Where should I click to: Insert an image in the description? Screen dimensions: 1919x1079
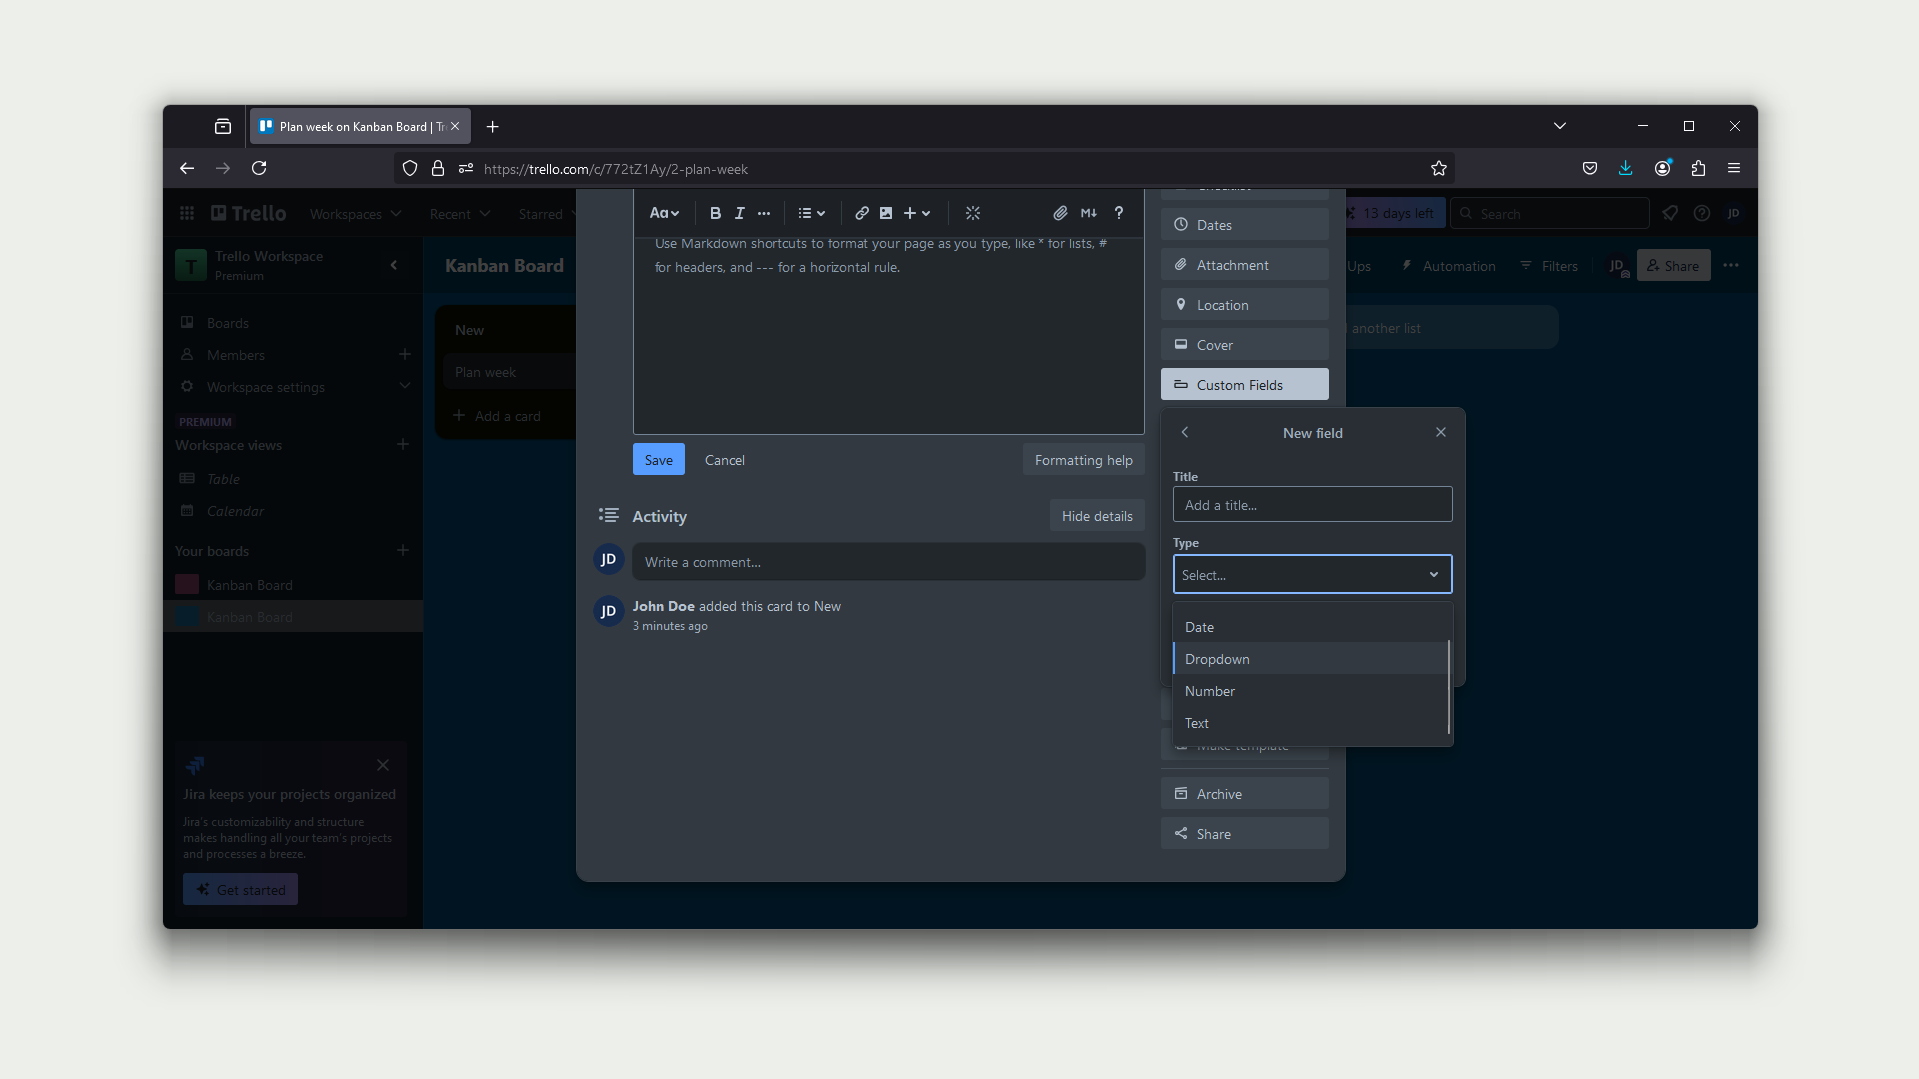(886, 213)
